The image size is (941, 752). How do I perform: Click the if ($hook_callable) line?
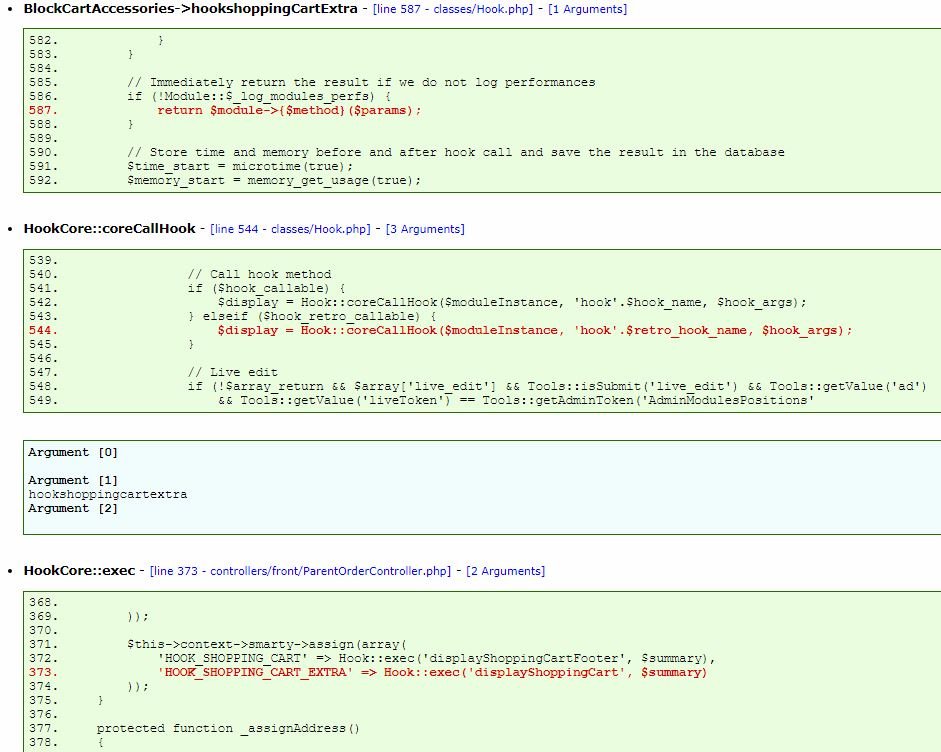pyautogui.click(x=266, y=289)
